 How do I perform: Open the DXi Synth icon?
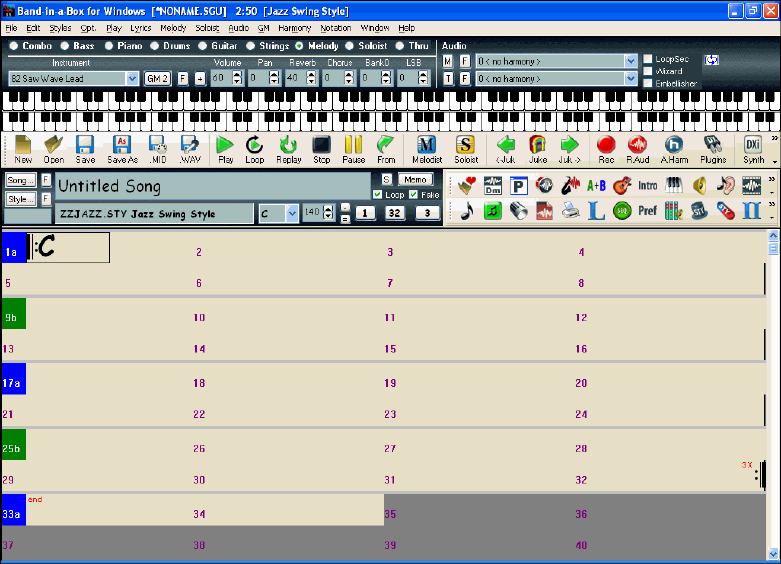pos(753,149)
